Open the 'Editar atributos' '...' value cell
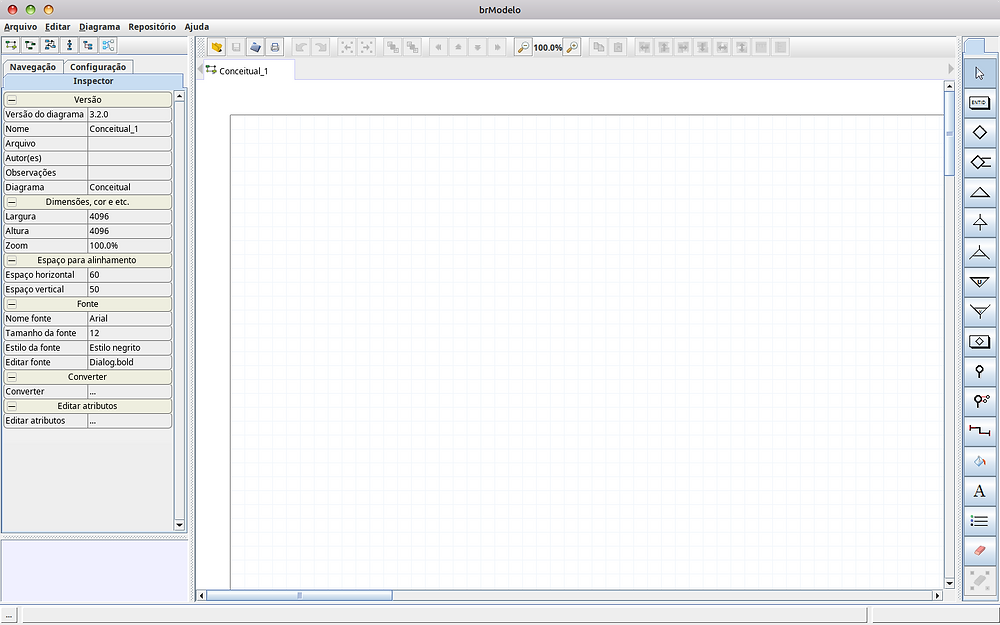 coord(129,421)
